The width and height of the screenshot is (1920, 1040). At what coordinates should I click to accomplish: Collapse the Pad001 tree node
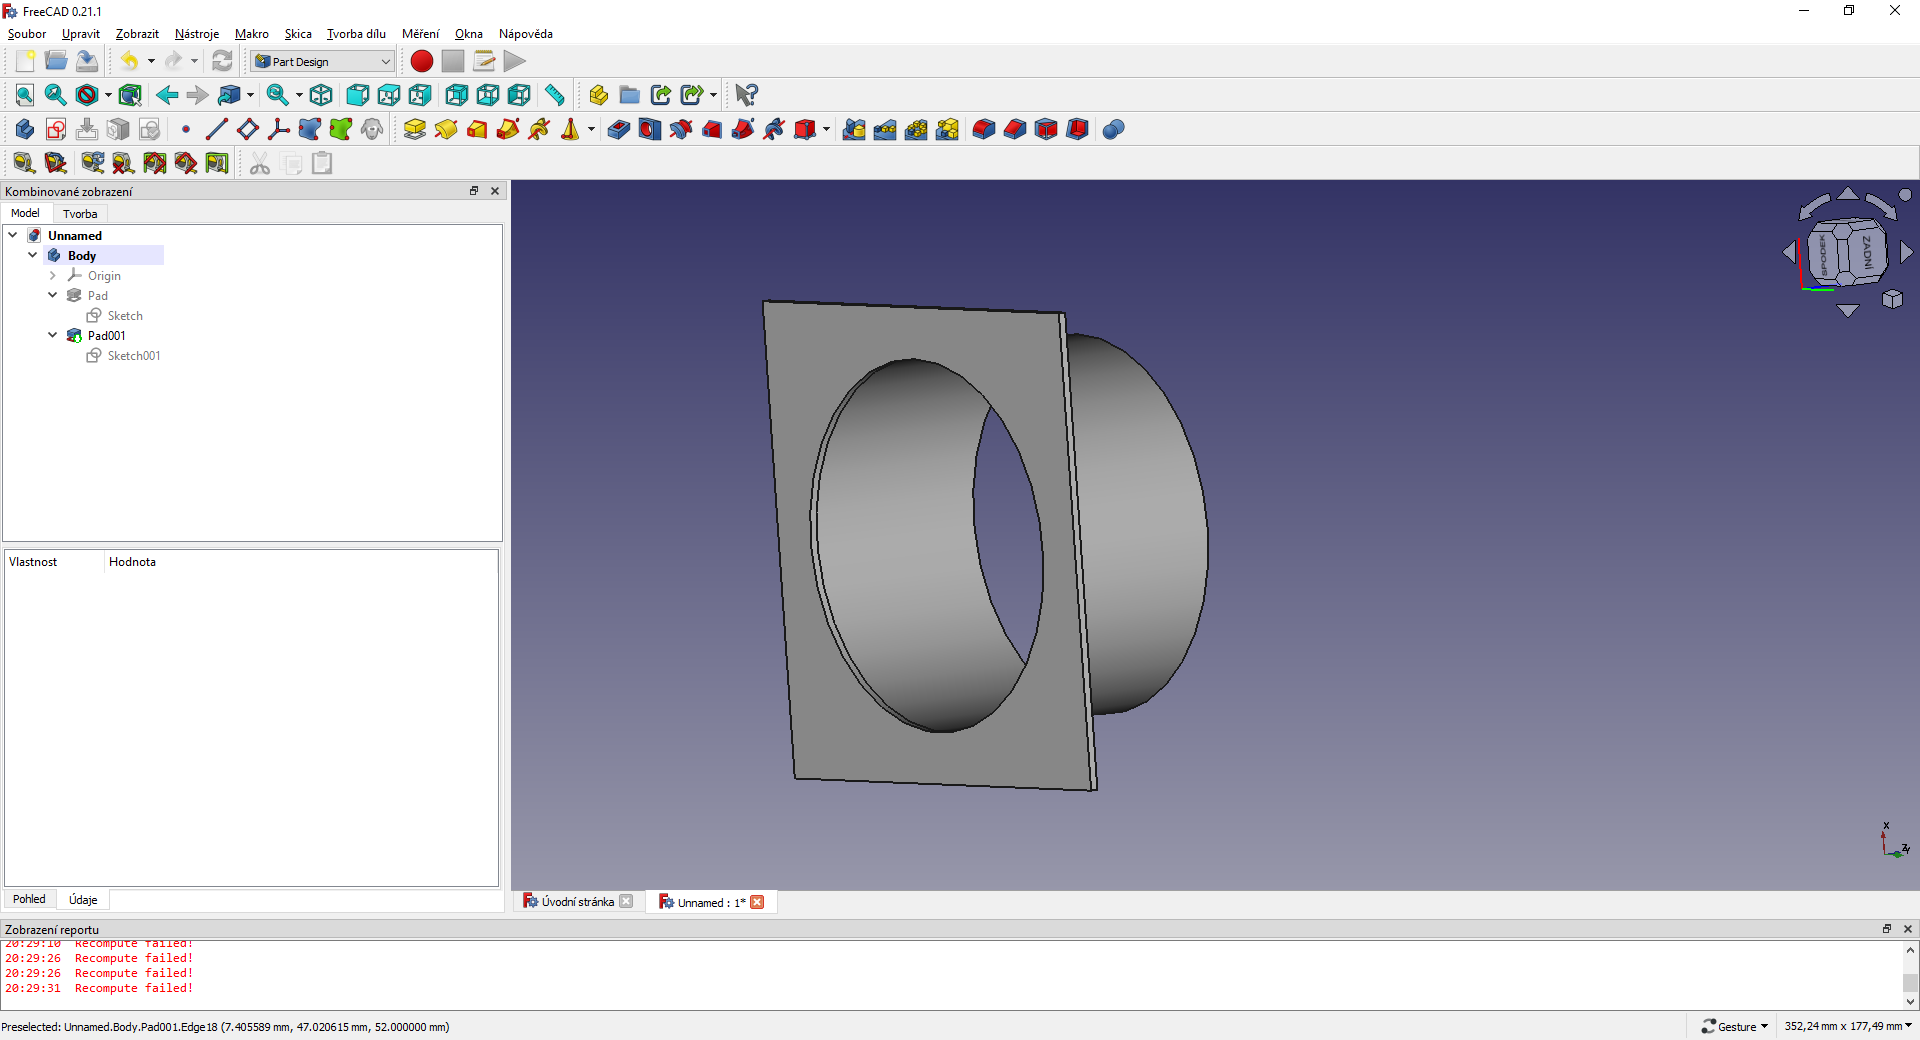(53, 335)
